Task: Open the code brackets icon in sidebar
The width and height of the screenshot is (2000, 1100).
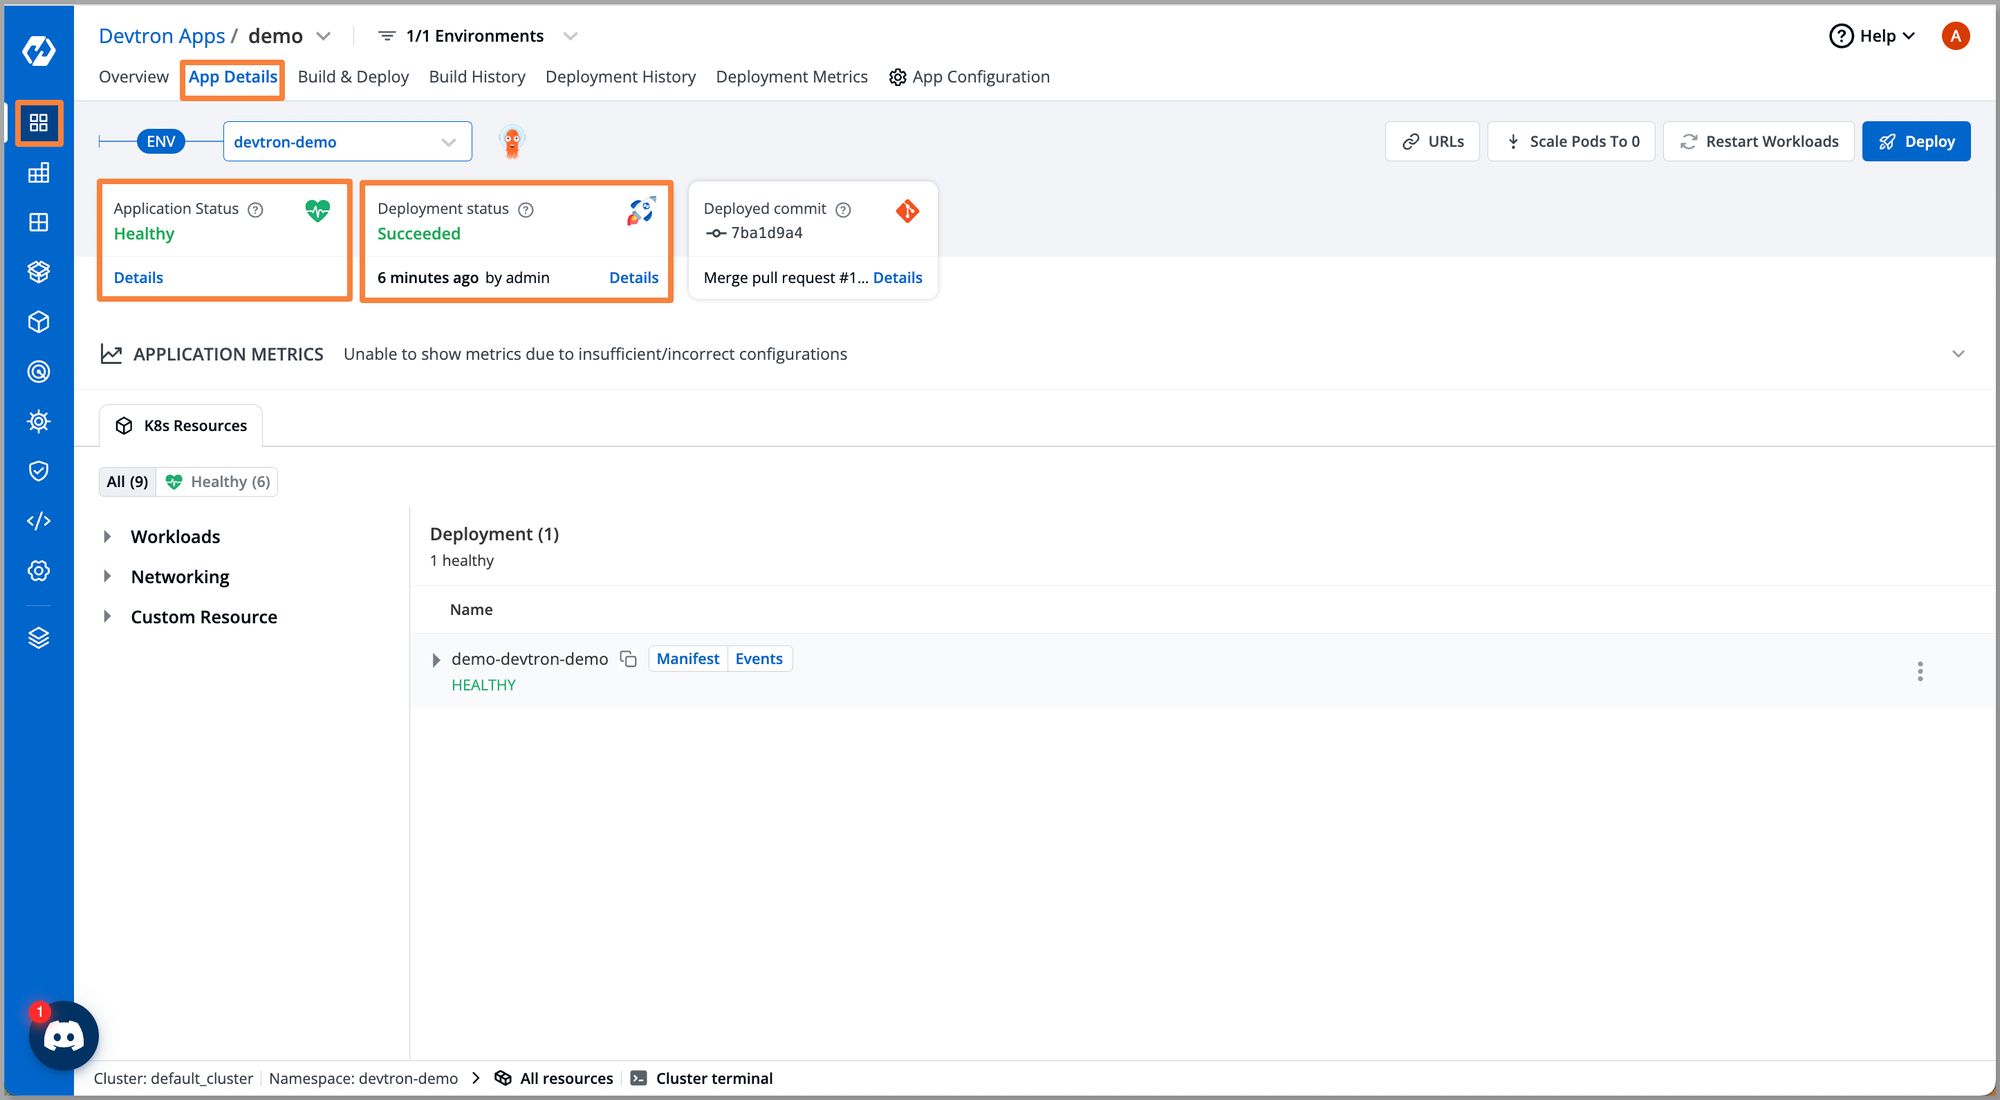Action: click(x=39, y=521)
